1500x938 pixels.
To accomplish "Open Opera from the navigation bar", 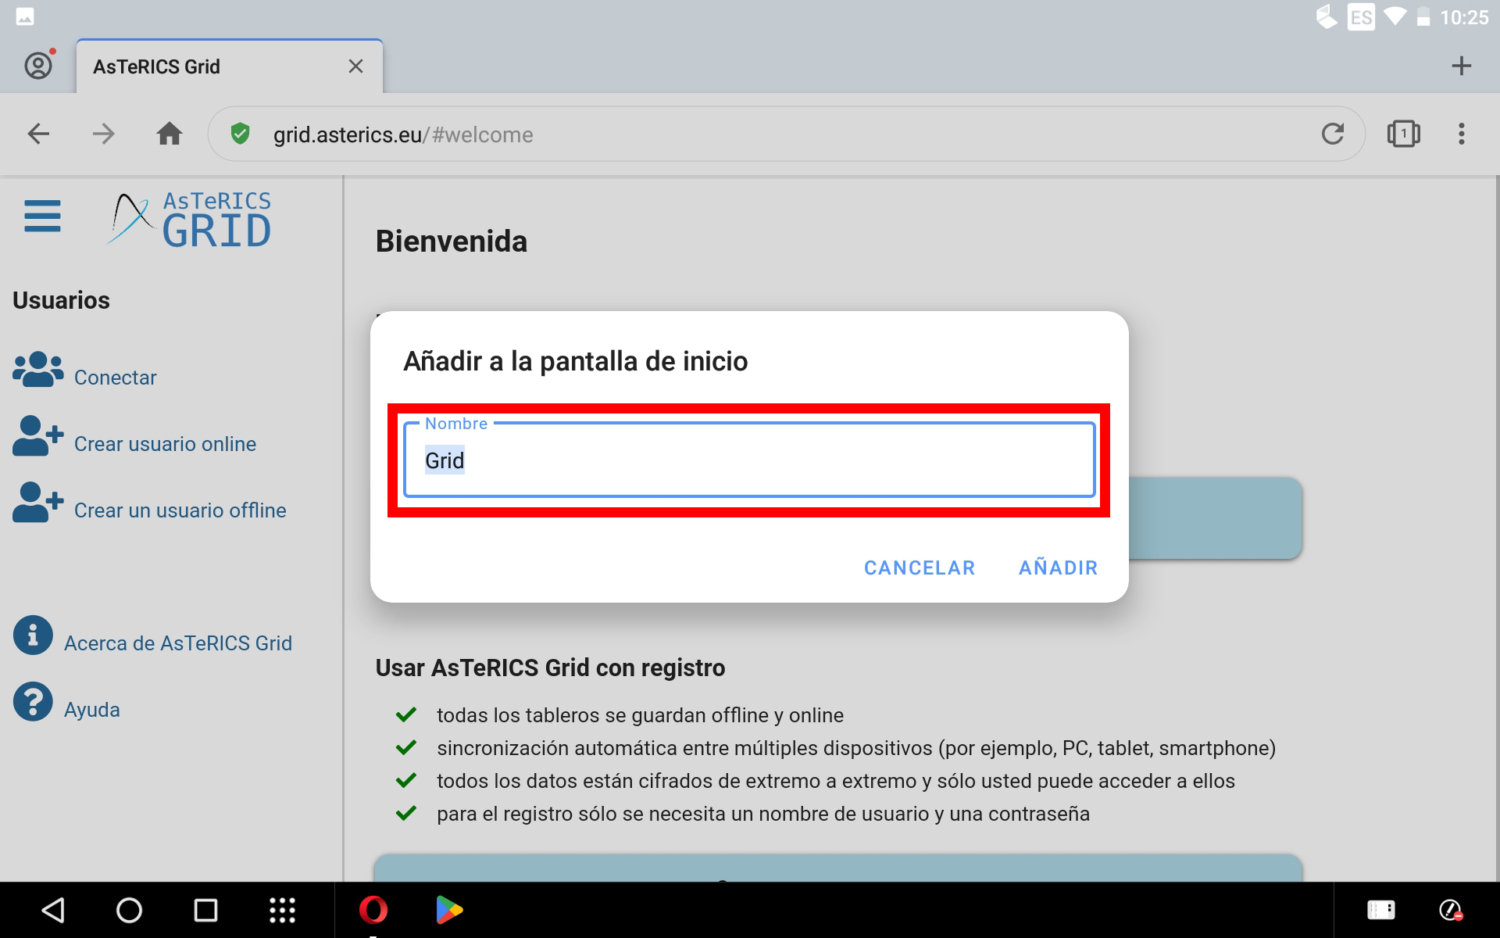I will click(x=373, y=910).
